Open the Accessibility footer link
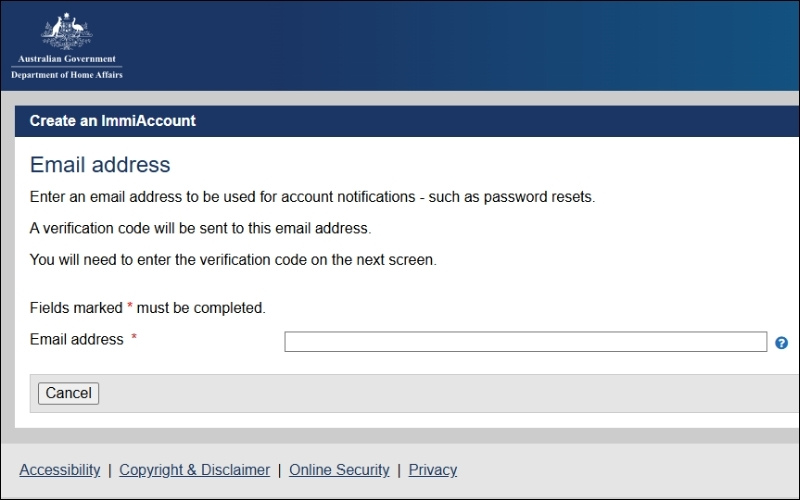This screenshot has width=800, height=500. [x=60, y=470]
